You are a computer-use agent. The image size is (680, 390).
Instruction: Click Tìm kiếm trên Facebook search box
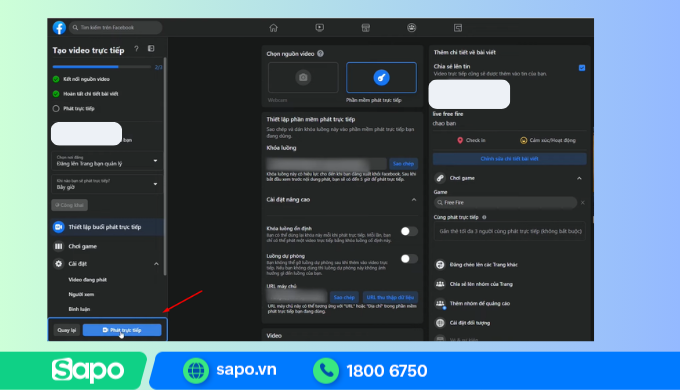coord(116,27)
